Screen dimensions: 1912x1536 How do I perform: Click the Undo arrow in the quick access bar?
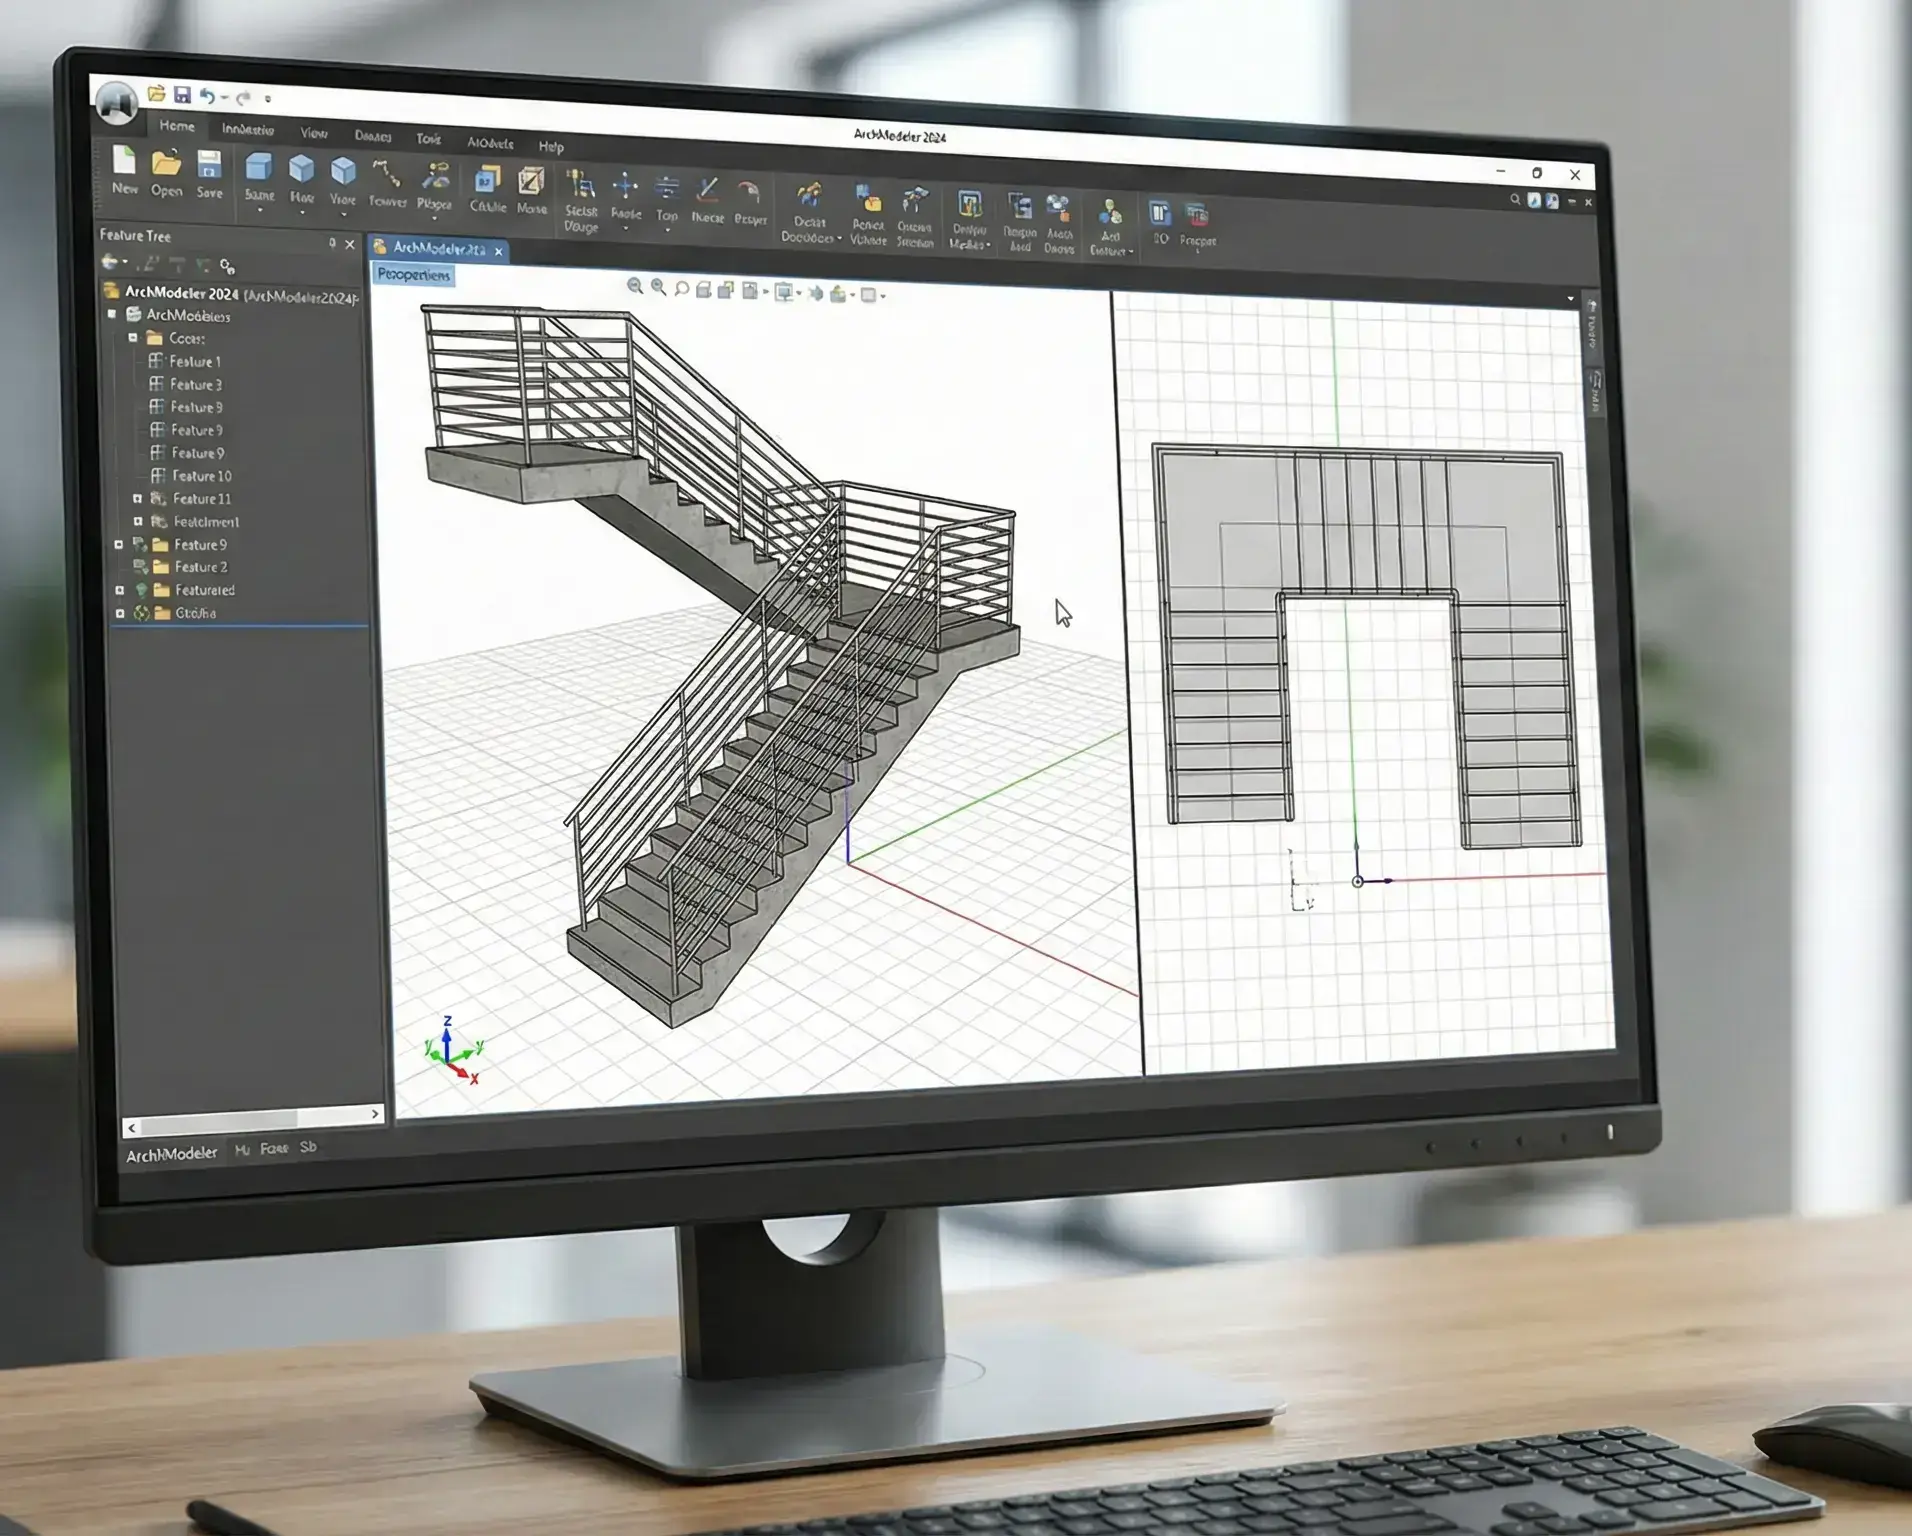coord(206,95)
